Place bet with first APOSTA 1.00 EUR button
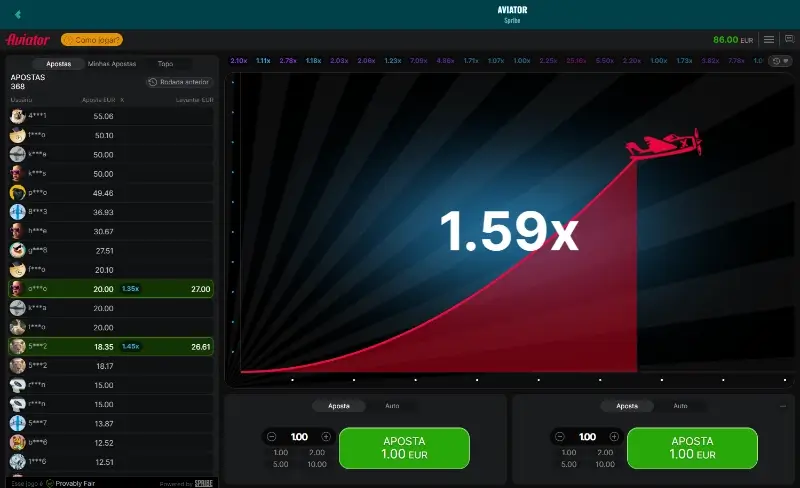800x488 pixels. 404,448
